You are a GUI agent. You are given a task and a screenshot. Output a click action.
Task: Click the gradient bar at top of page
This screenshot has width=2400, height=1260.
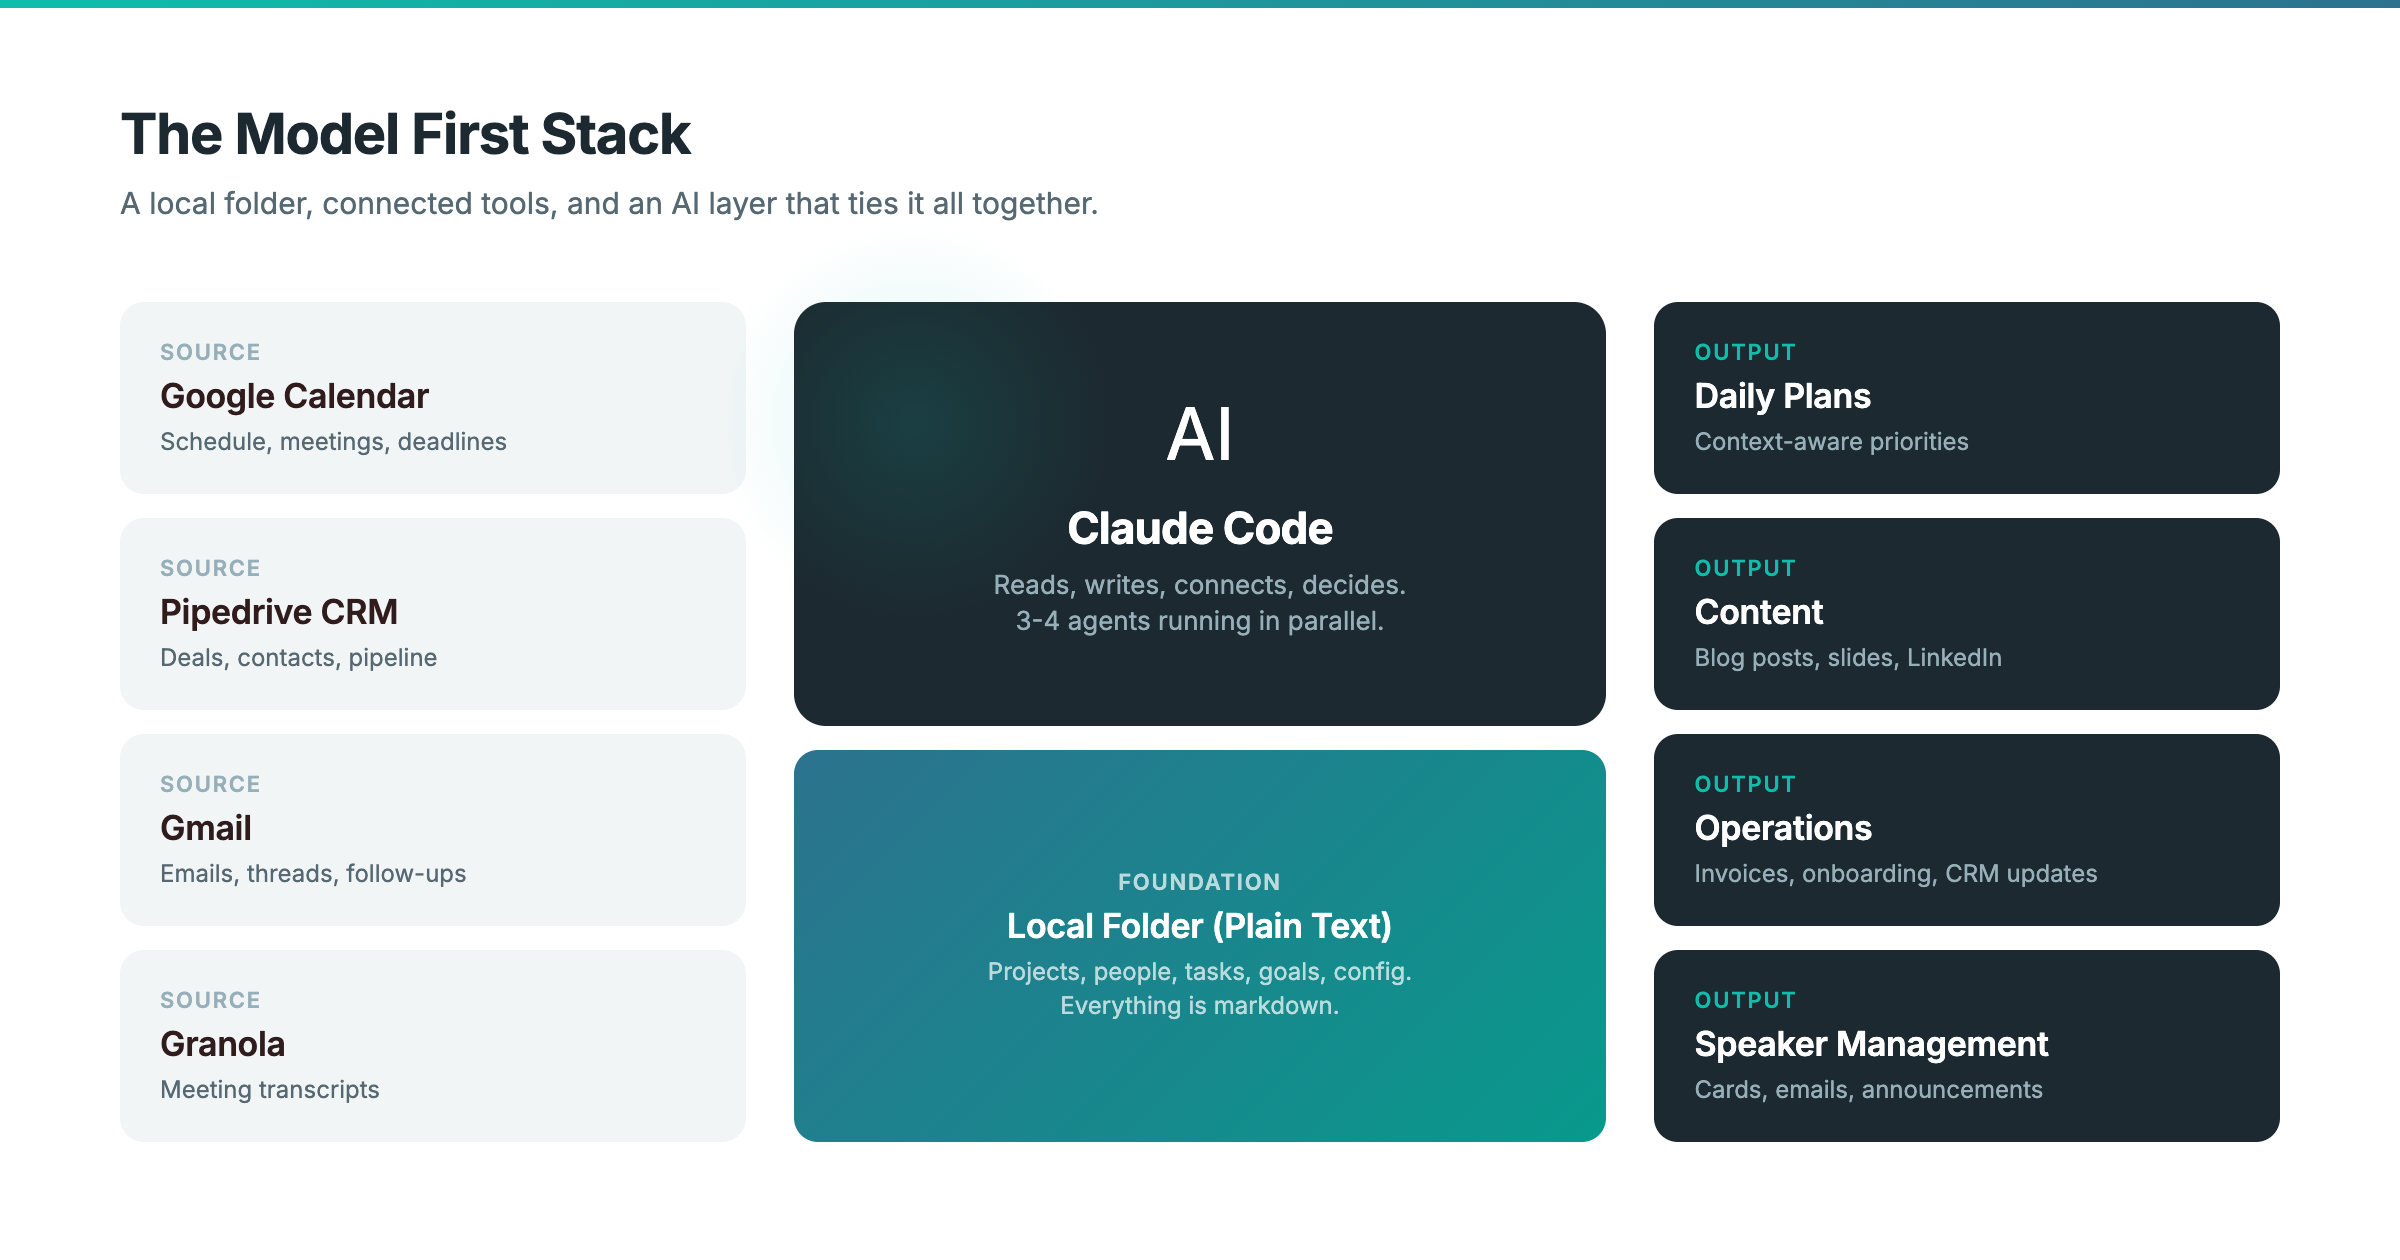[x=1200, y=5]
